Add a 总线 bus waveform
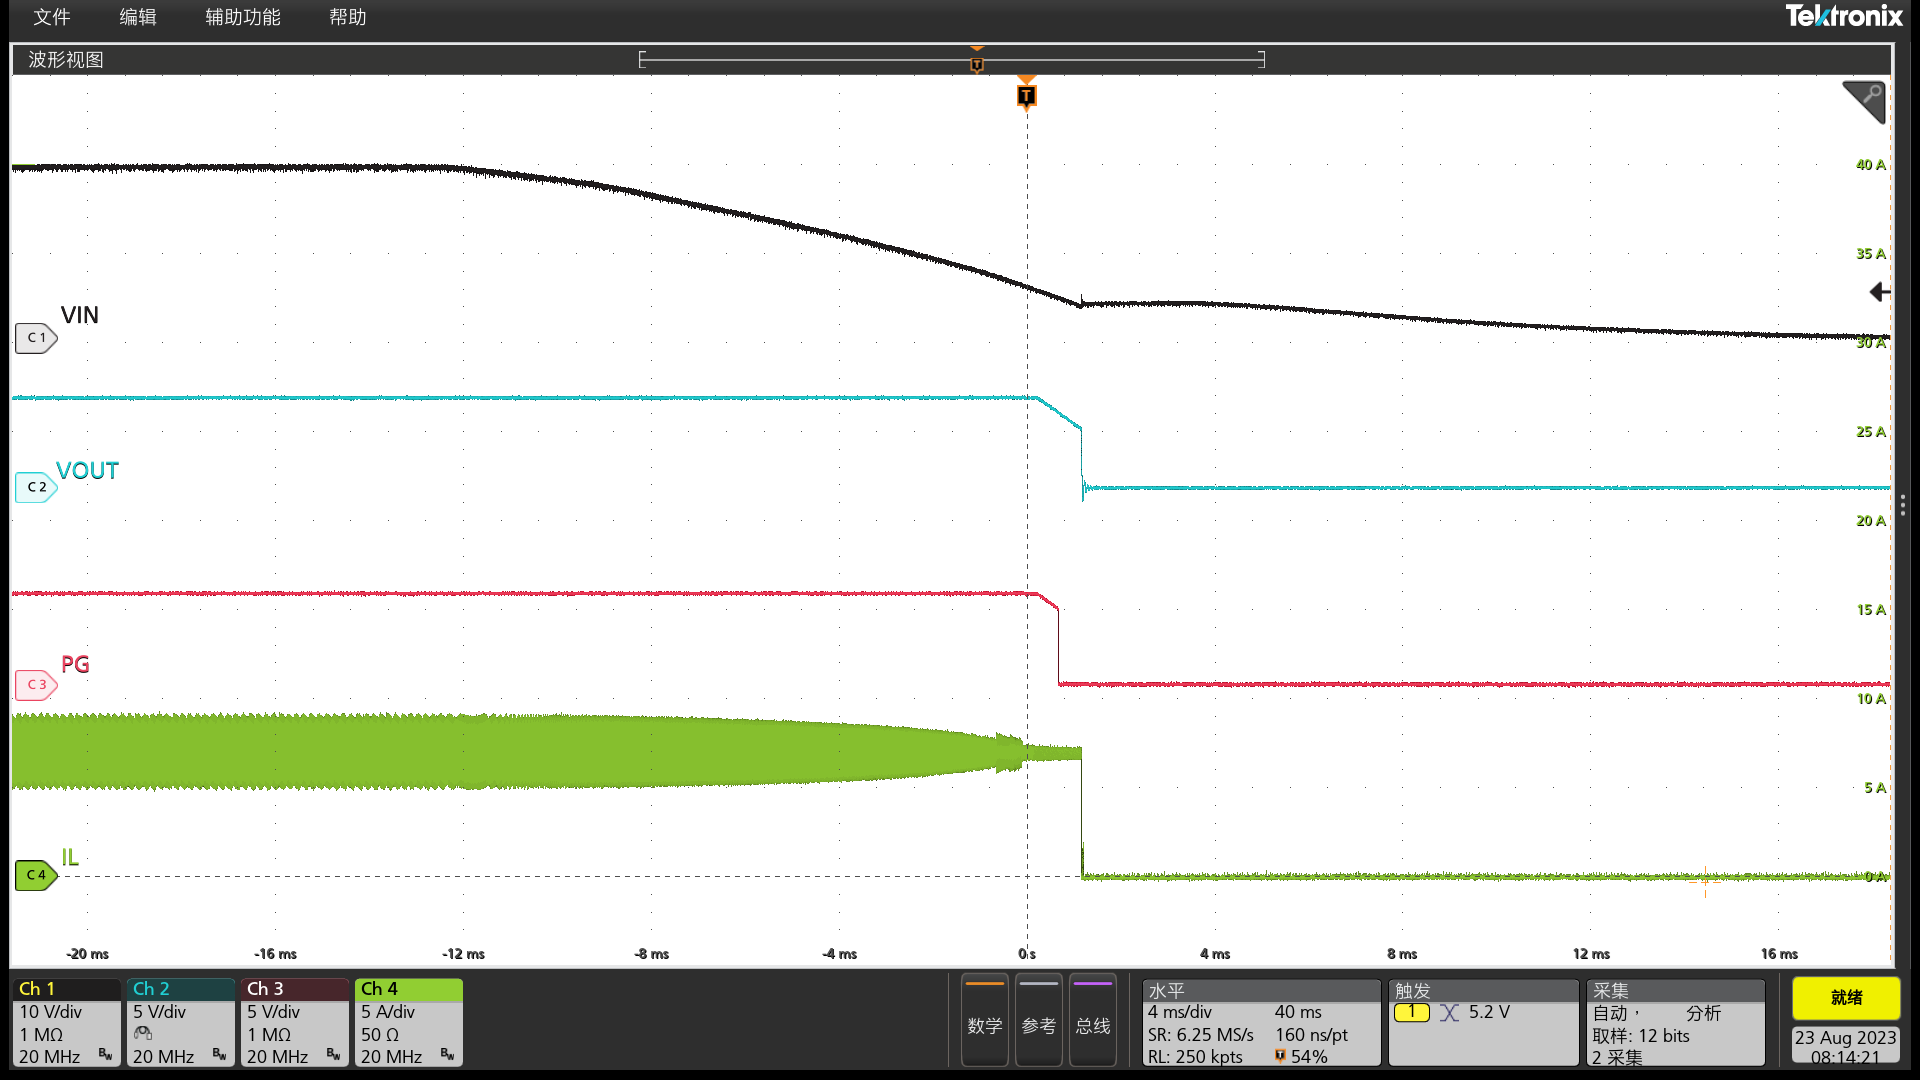Screen dimensions: 1920x1080 tap(1092, 1022)
